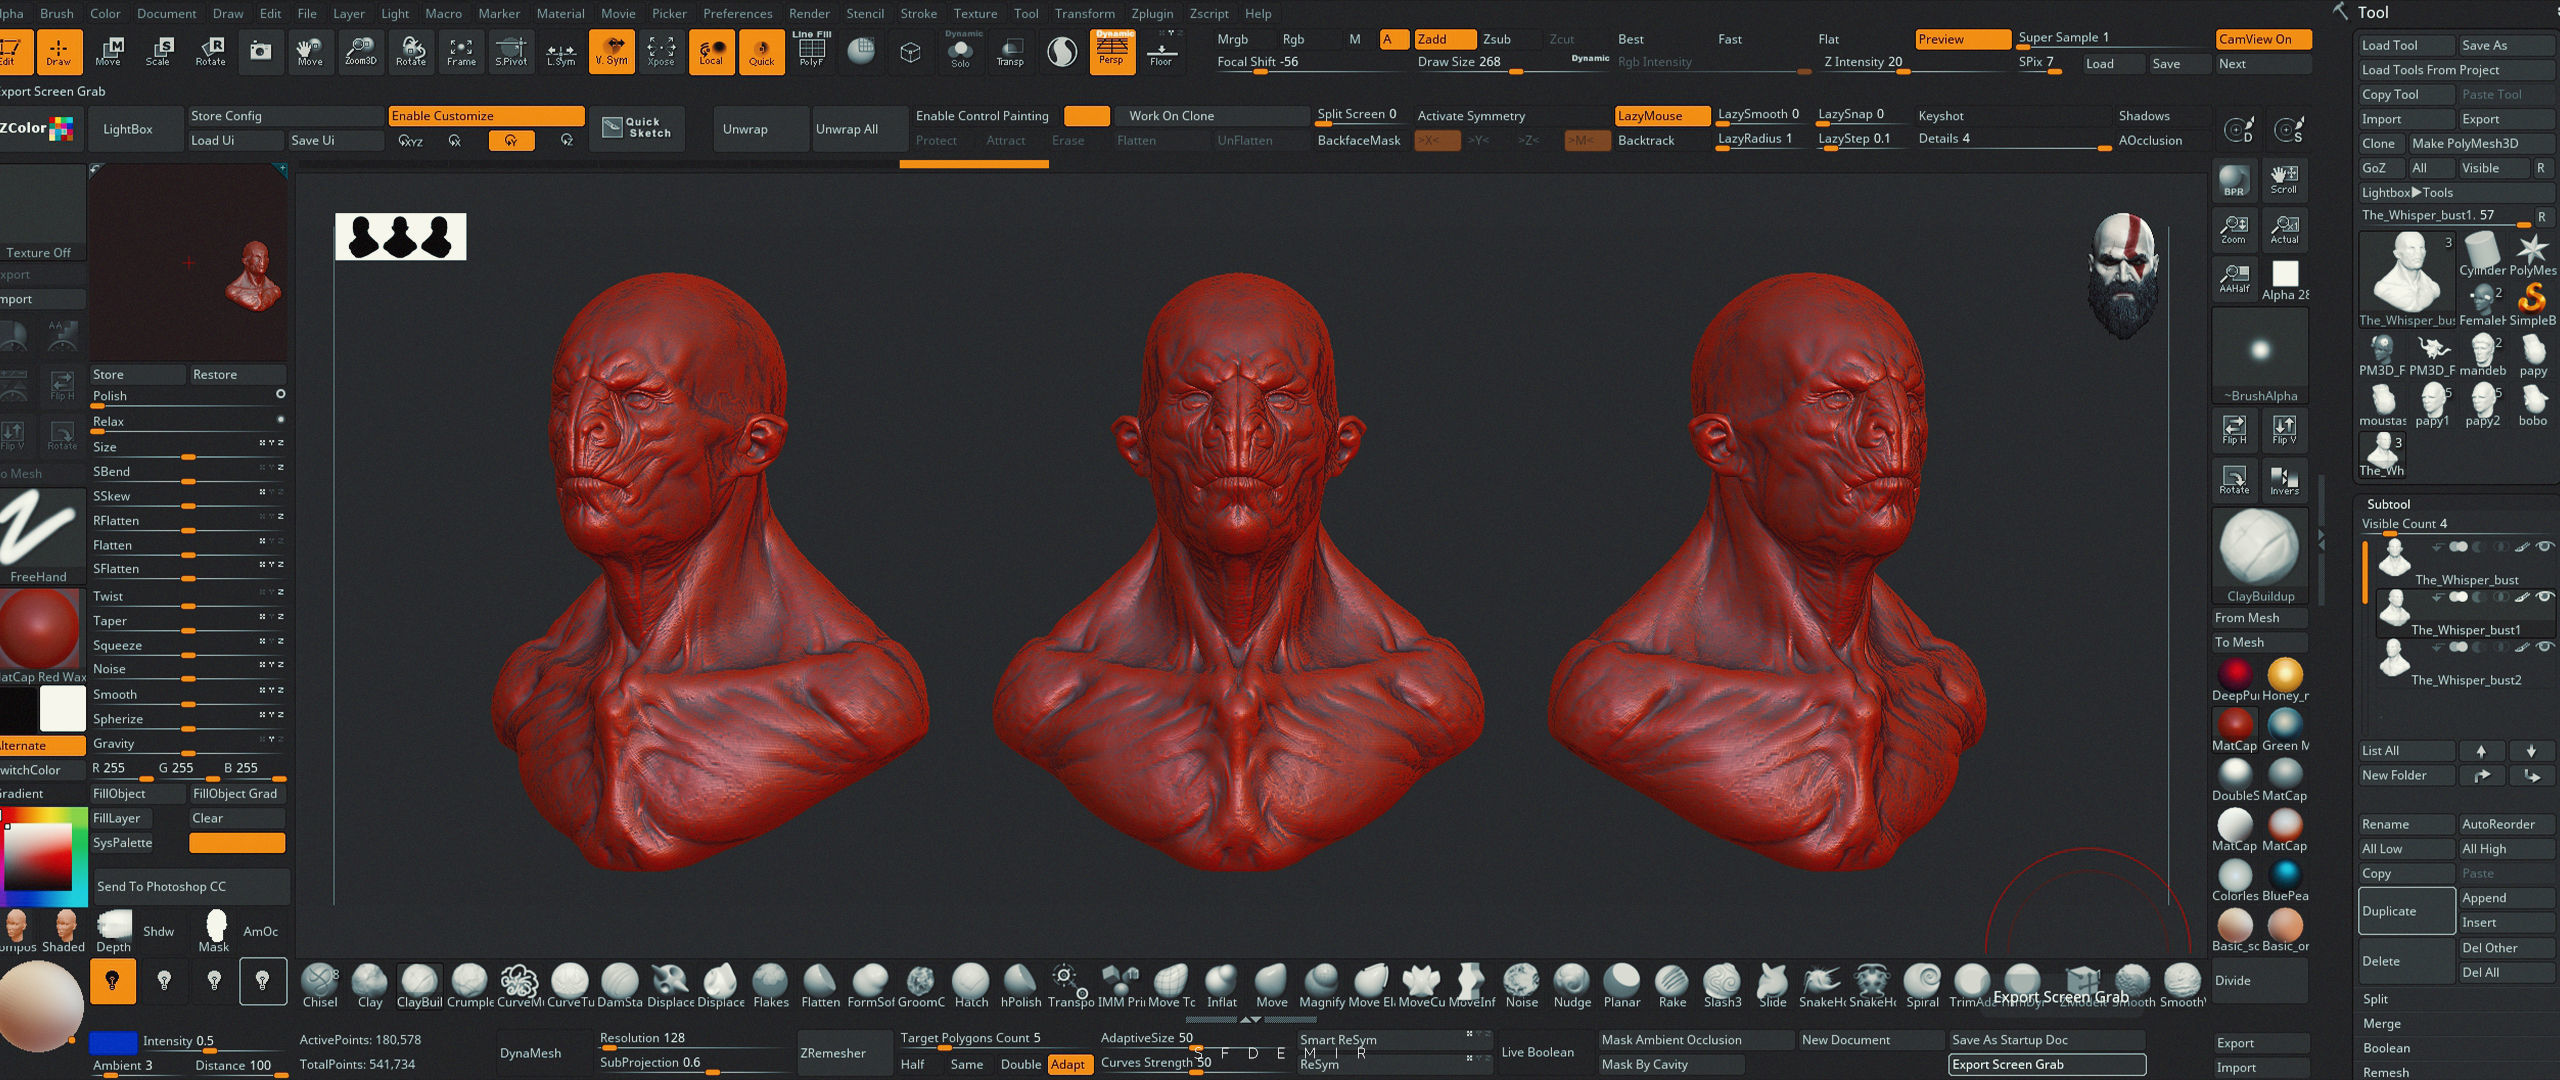Select the Chisel brush
Viewport: 2560px width, 1080px height.
320,986
